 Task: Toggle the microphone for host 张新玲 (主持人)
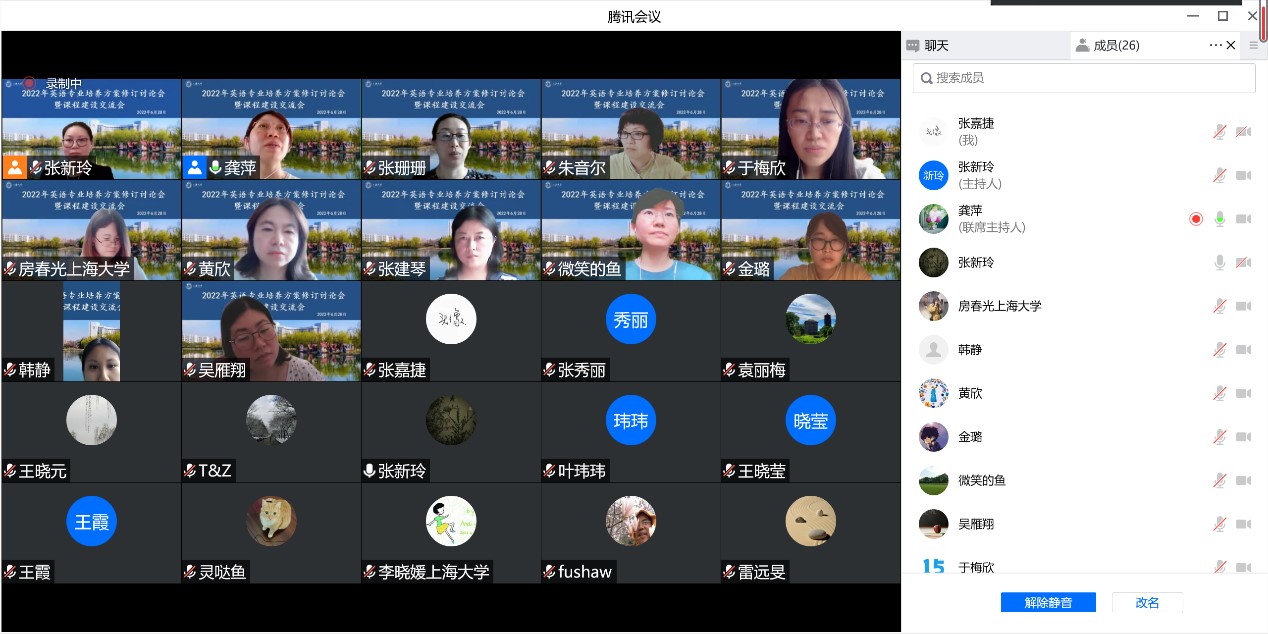pos(1219,176)
